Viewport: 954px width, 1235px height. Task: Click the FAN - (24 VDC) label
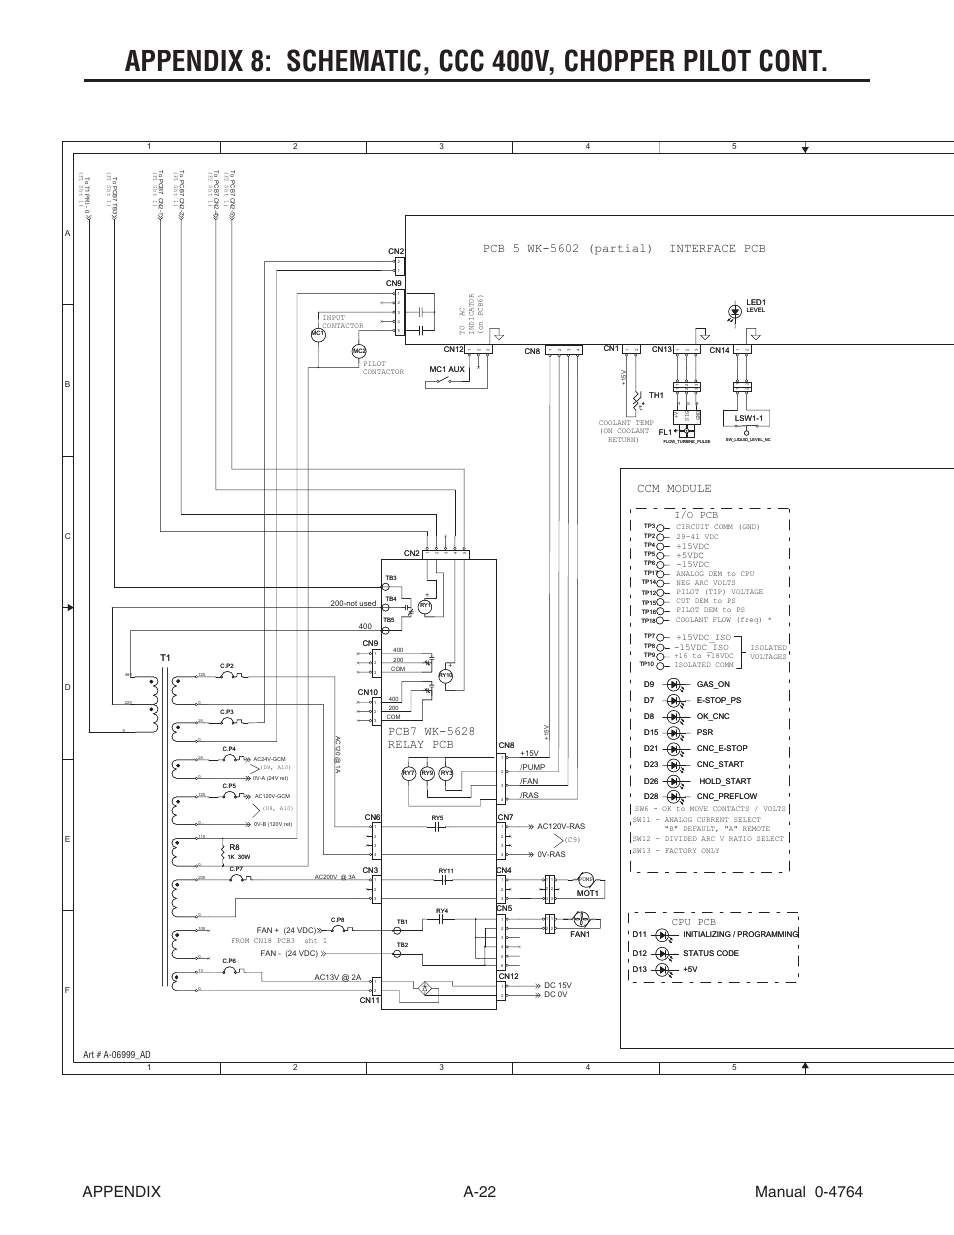pos(289,952)
